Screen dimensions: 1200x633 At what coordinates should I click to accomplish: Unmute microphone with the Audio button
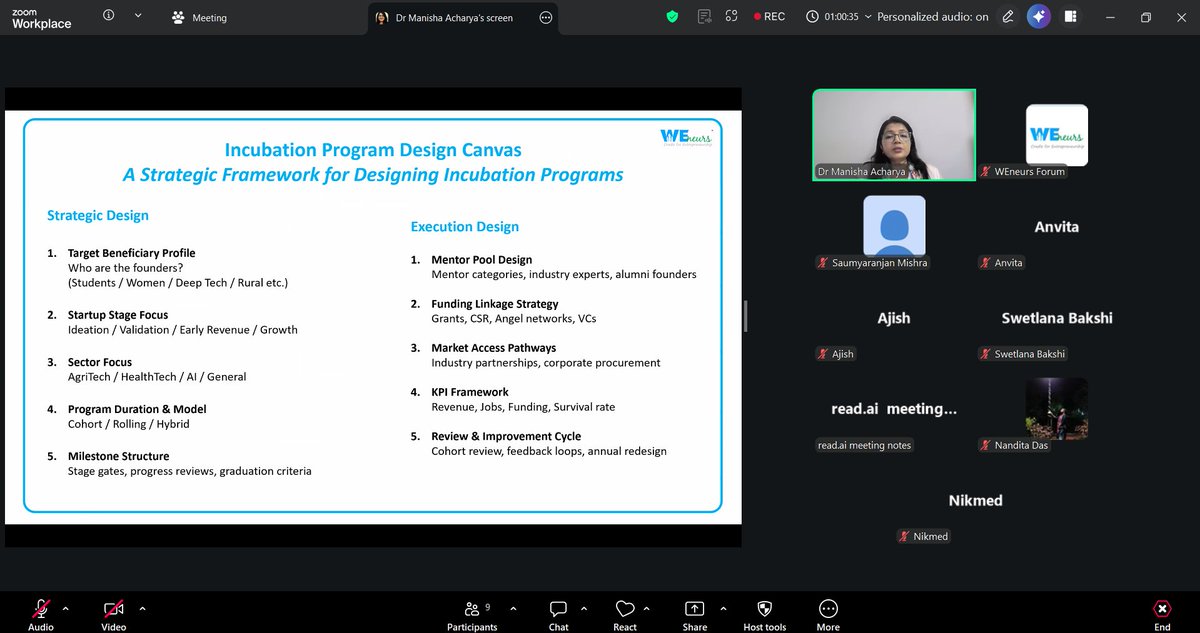pos(41,614)
